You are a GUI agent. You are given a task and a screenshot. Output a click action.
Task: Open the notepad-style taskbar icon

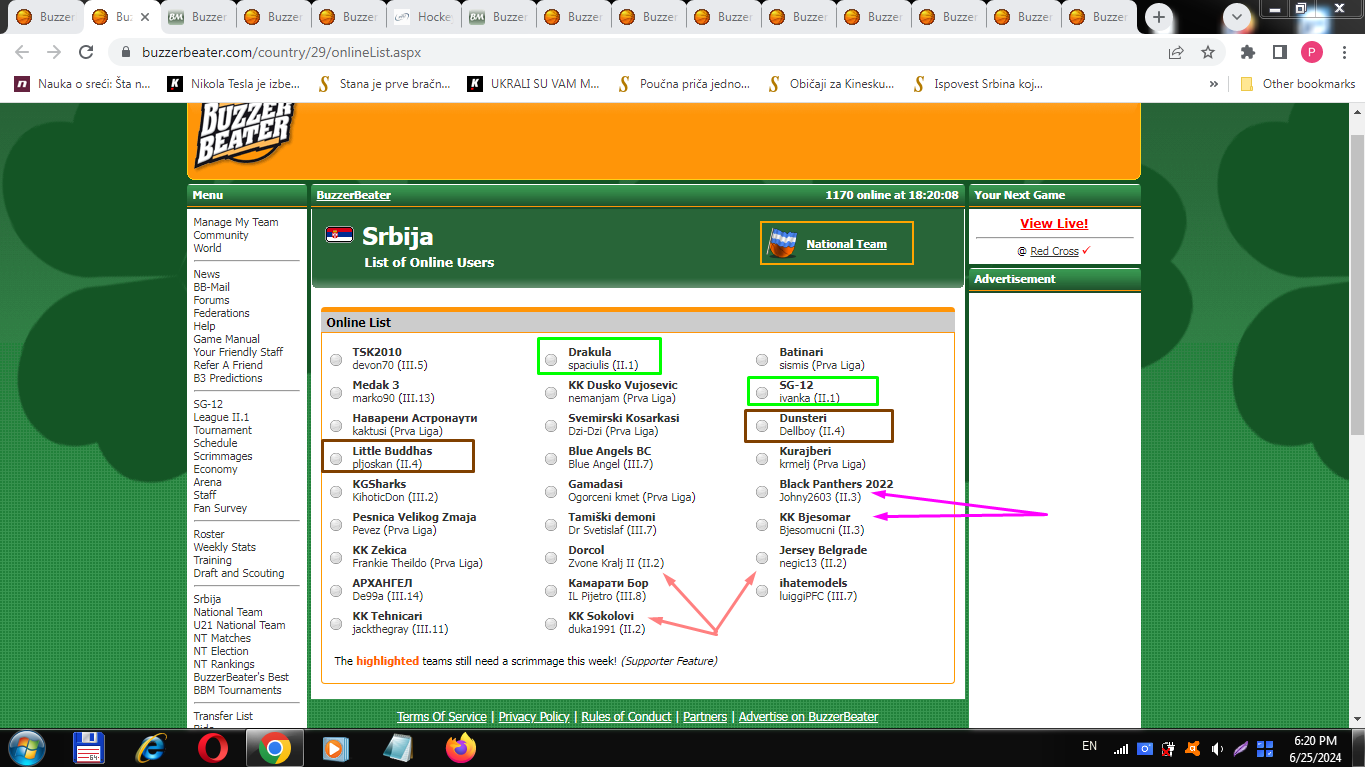(x=398, y=747)
